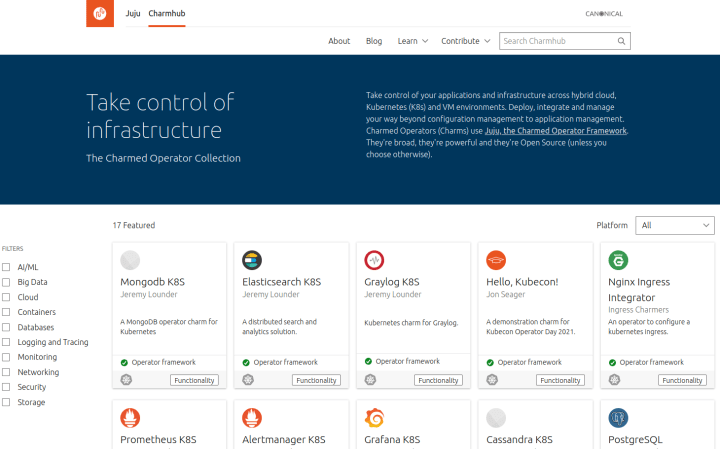This screenshot has width=720, height=449.
Task: Open the Cassandra K8S charm title
Action: 519,439
